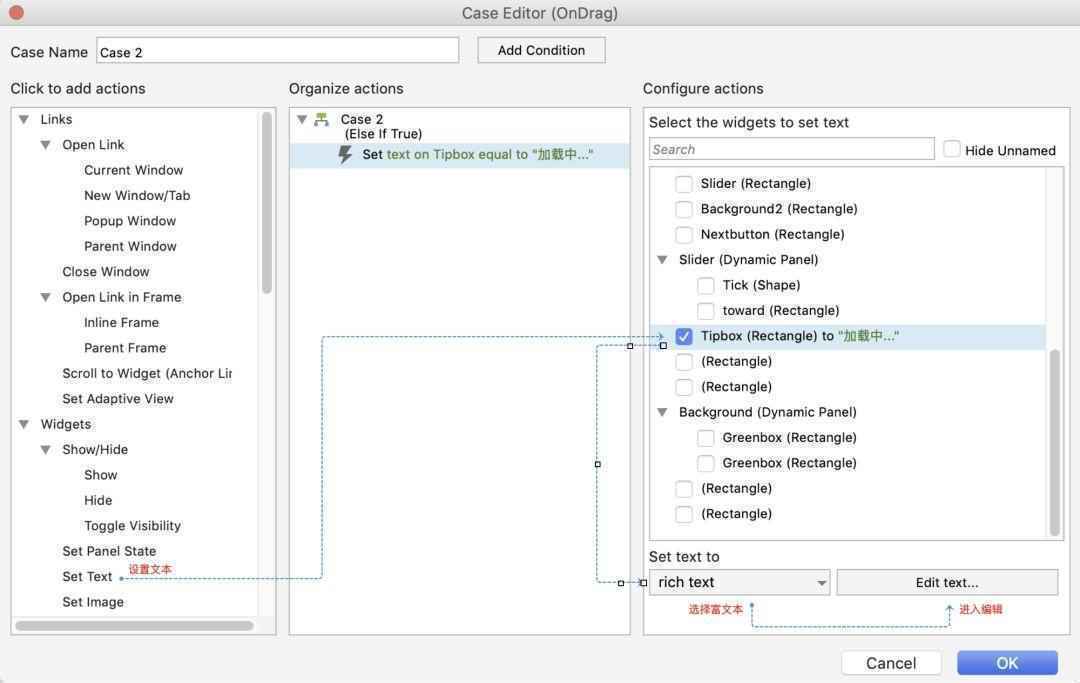Image resolution: width=1080 pixels, height=683 pixels.
Task: Check the Background2 (Rectangle) checkbox
Action: [684, 209]
